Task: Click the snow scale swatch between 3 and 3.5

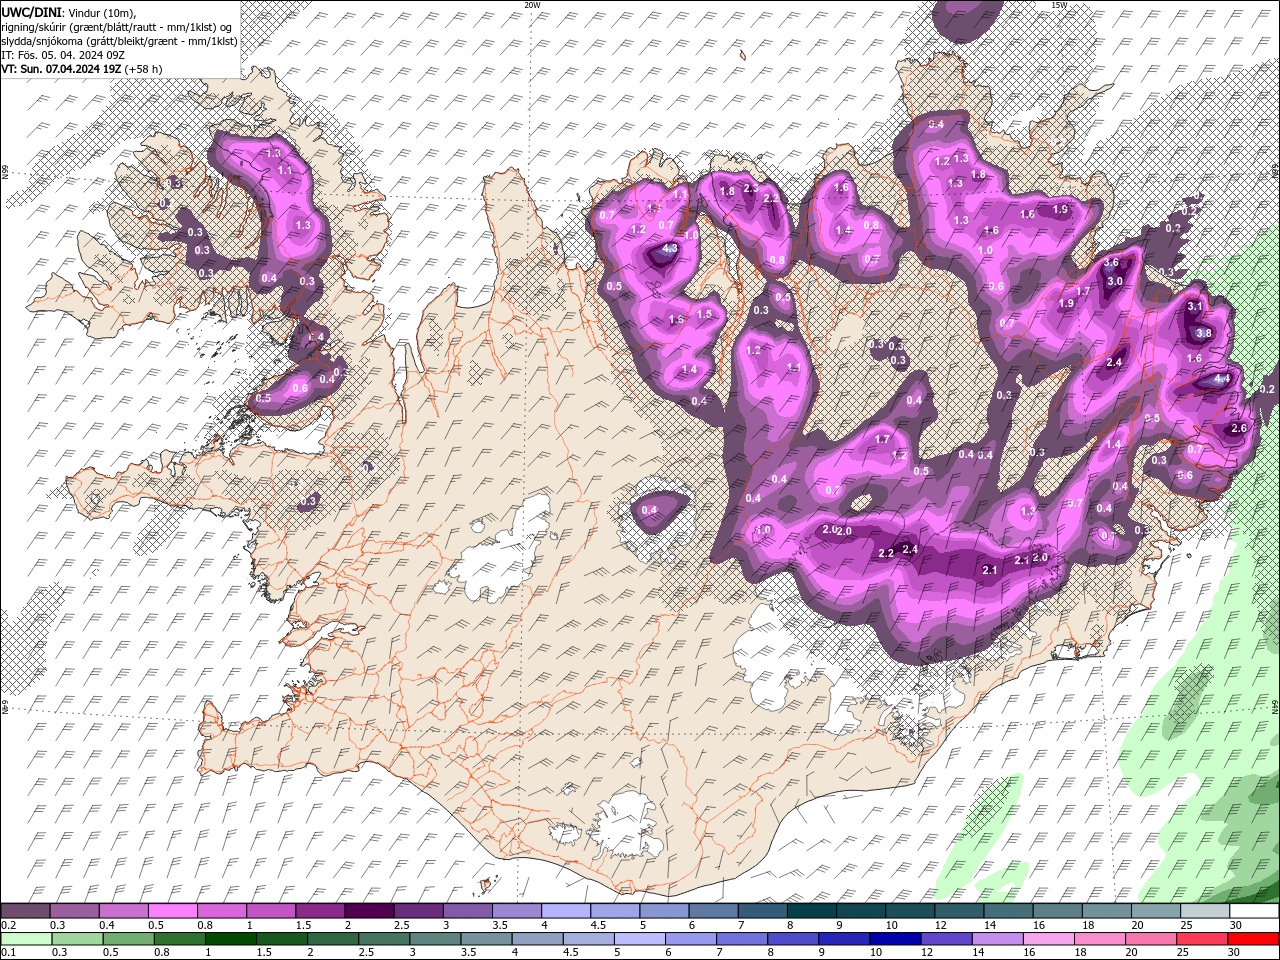Action: tap(468, 911)
